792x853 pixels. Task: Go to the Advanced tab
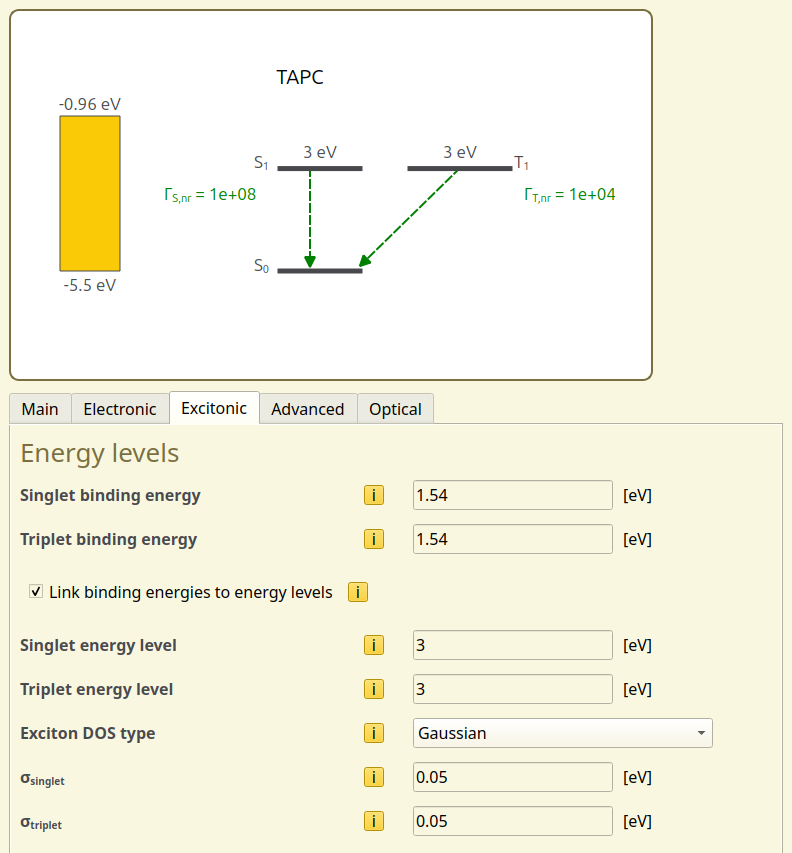[x=307, y=409]
